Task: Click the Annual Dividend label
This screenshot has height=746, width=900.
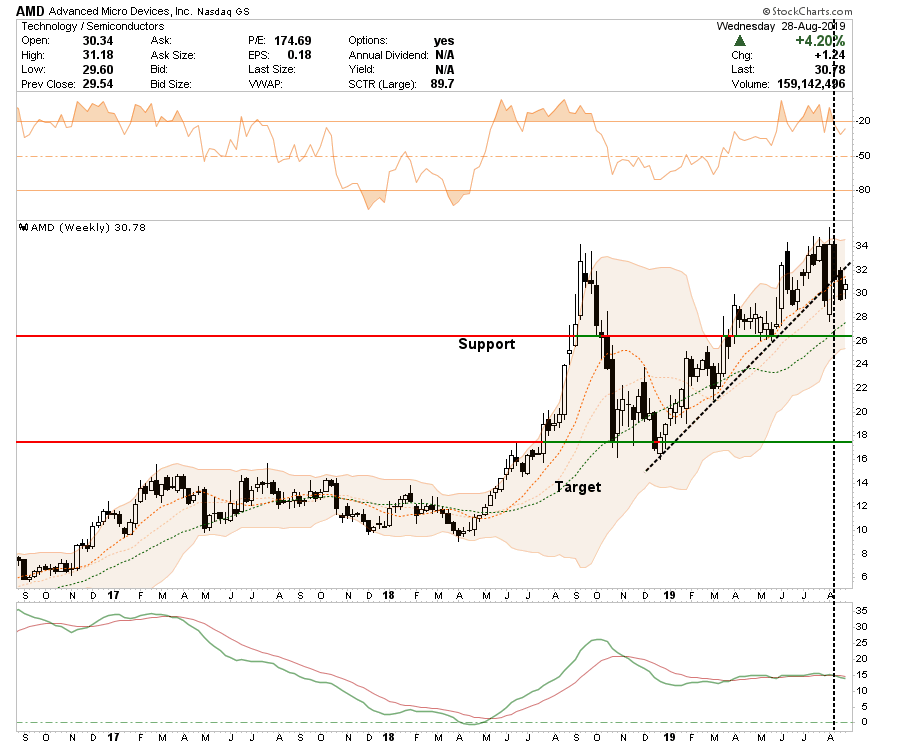Action: click(x=388, y=55)
